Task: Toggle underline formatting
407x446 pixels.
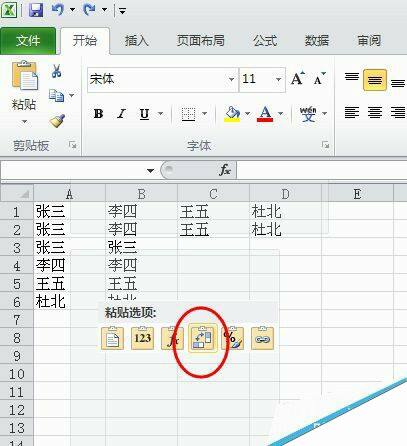Action: click(144, 114)
